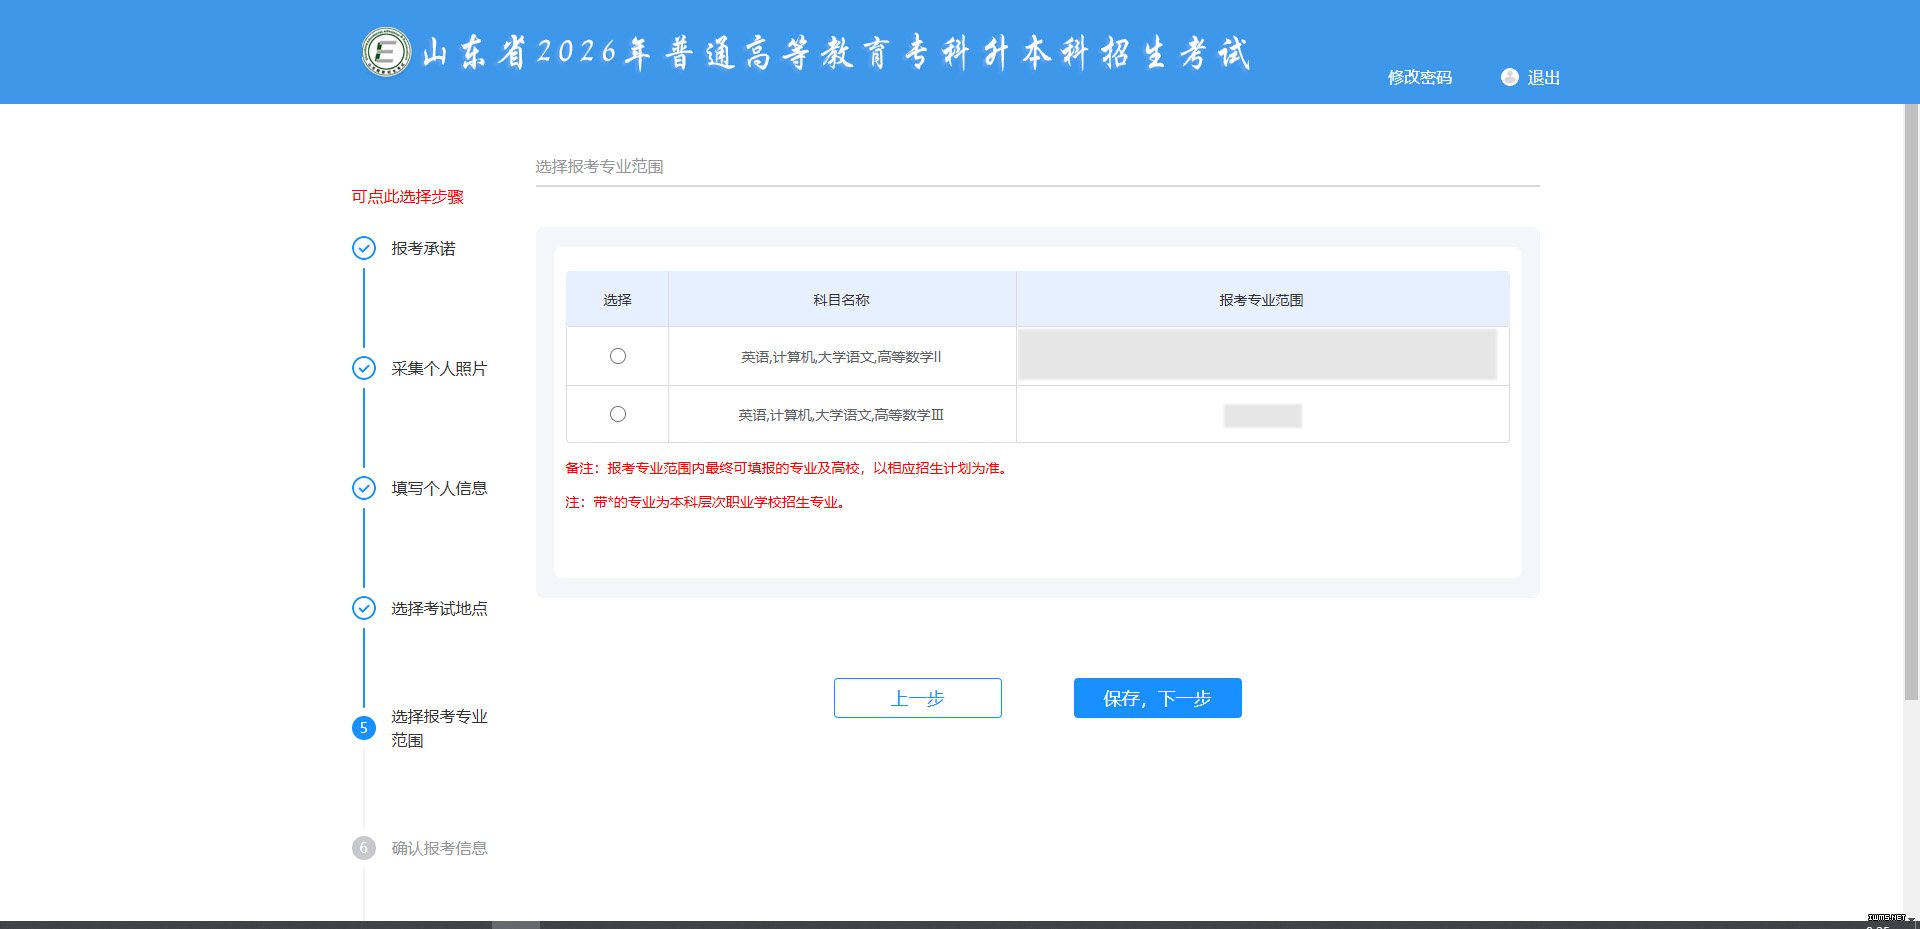Click the vertical page scrollbar
This screenshot has height=929, width=1920.
coord(1911,400)
